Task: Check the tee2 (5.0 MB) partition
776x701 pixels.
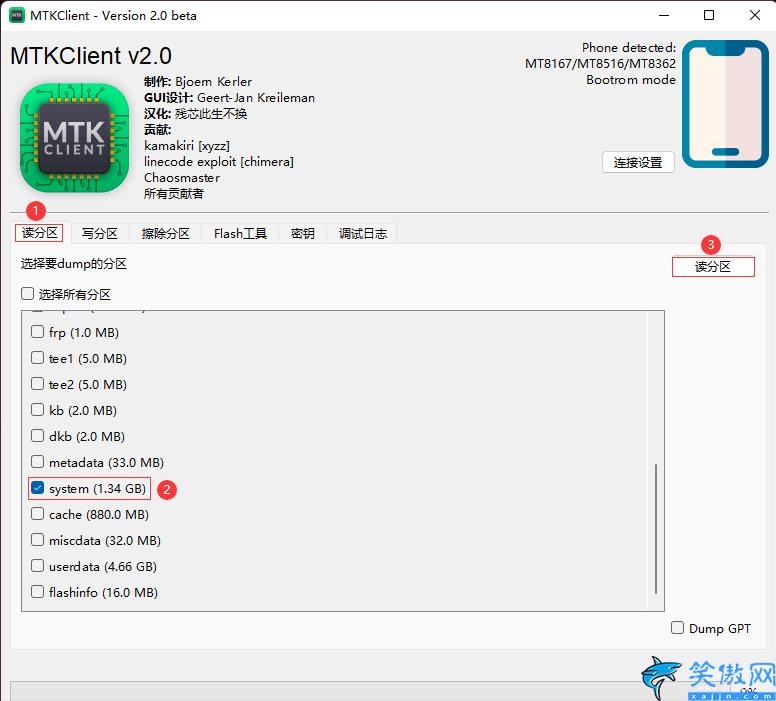Action: 37,384
